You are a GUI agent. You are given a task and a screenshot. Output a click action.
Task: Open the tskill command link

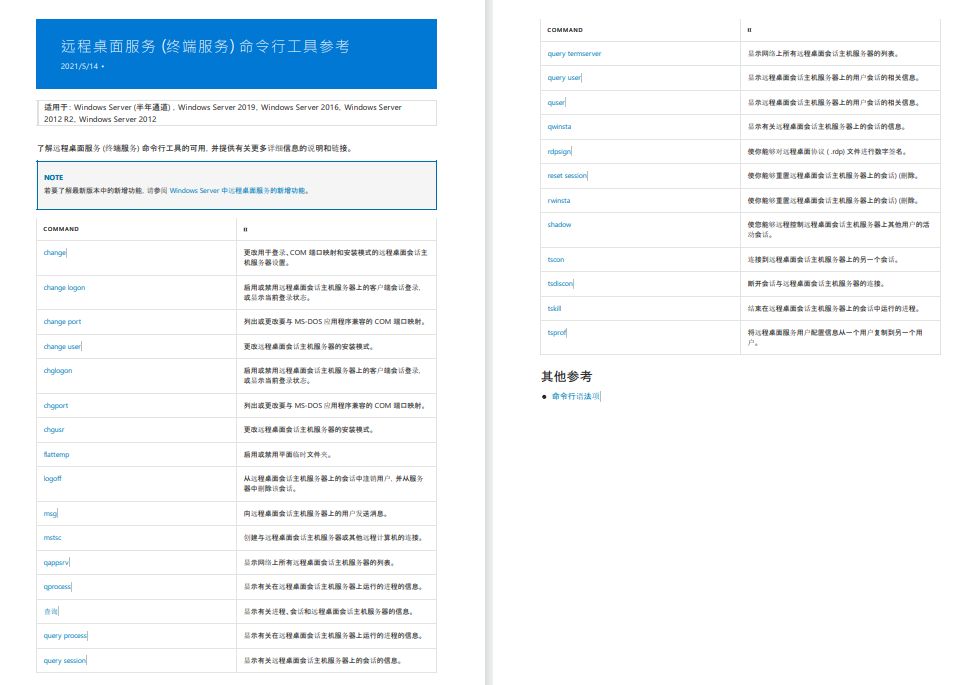click(555, 308)
